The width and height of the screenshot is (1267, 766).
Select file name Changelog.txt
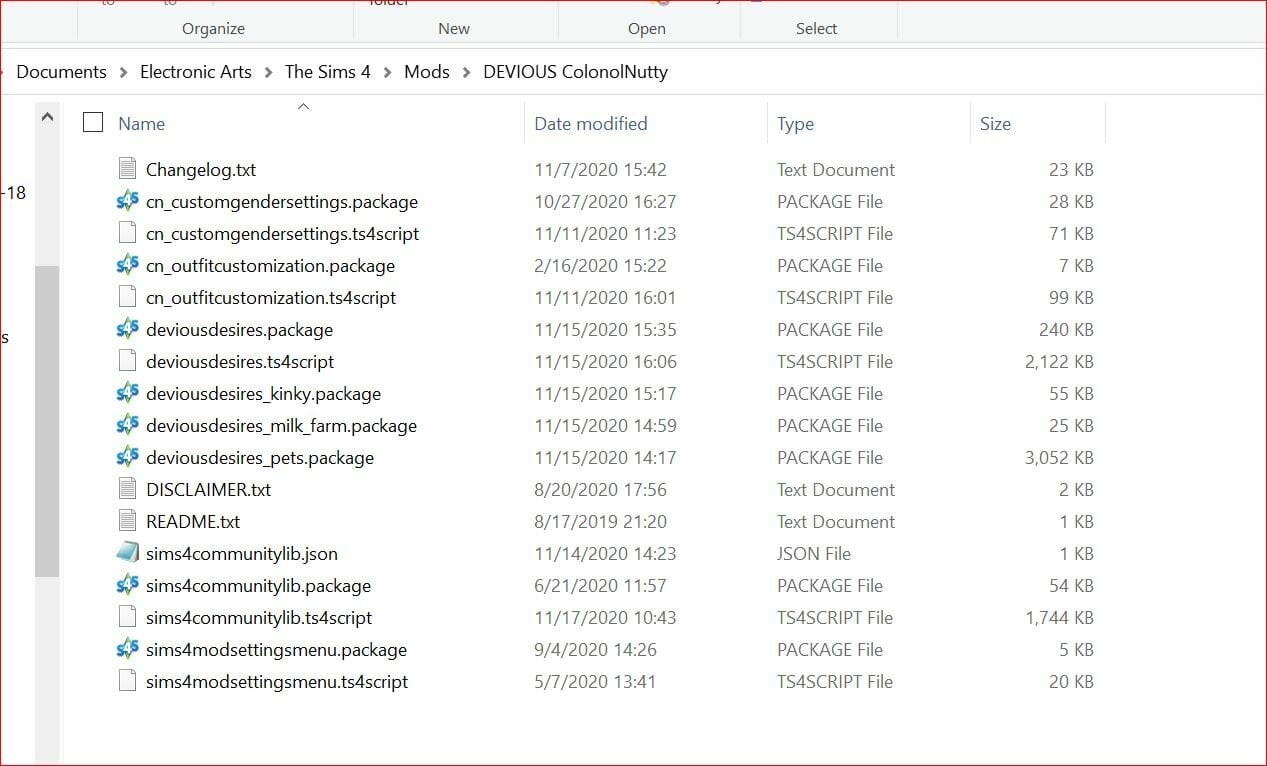201,170
